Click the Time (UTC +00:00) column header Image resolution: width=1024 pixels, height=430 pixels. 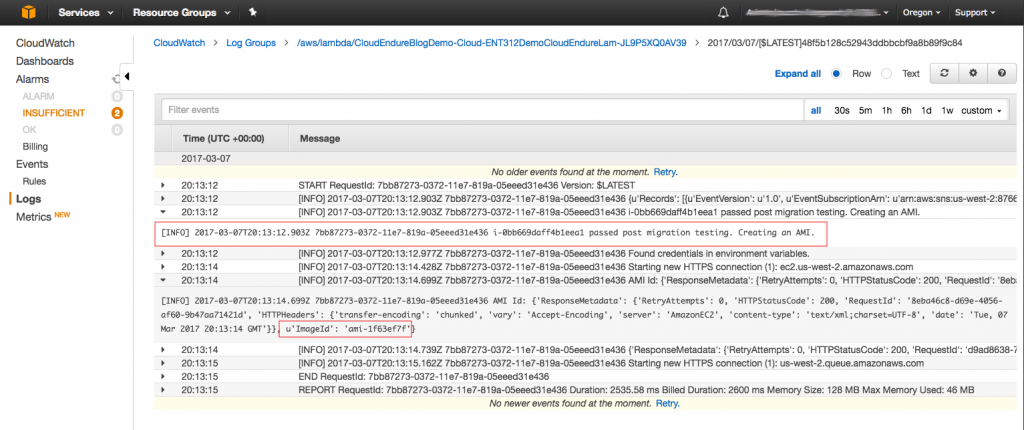tap(223, 139)
